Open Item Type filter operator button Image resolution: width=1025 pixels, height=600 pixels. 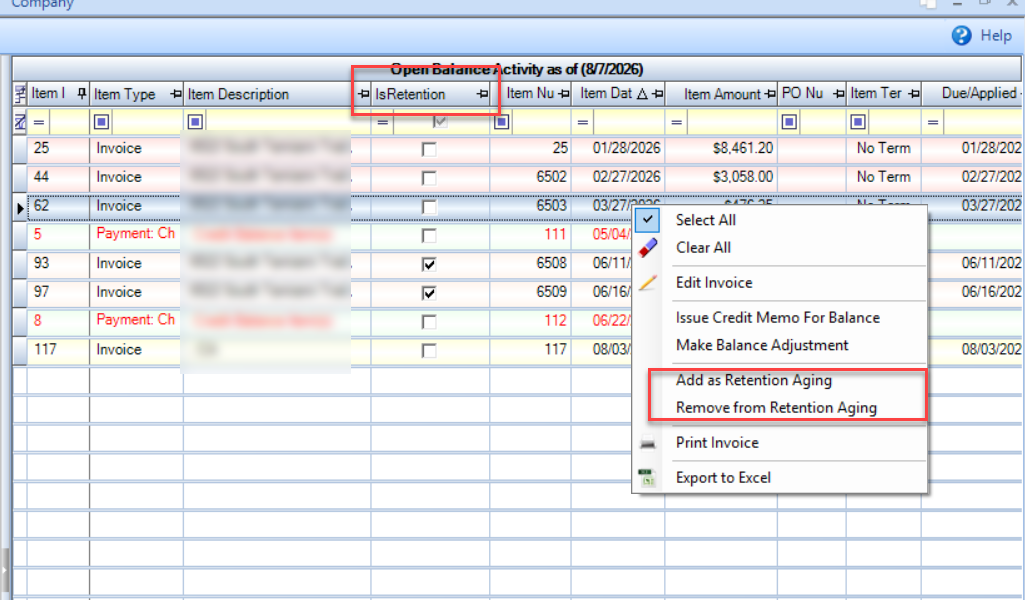click(101, 122)
